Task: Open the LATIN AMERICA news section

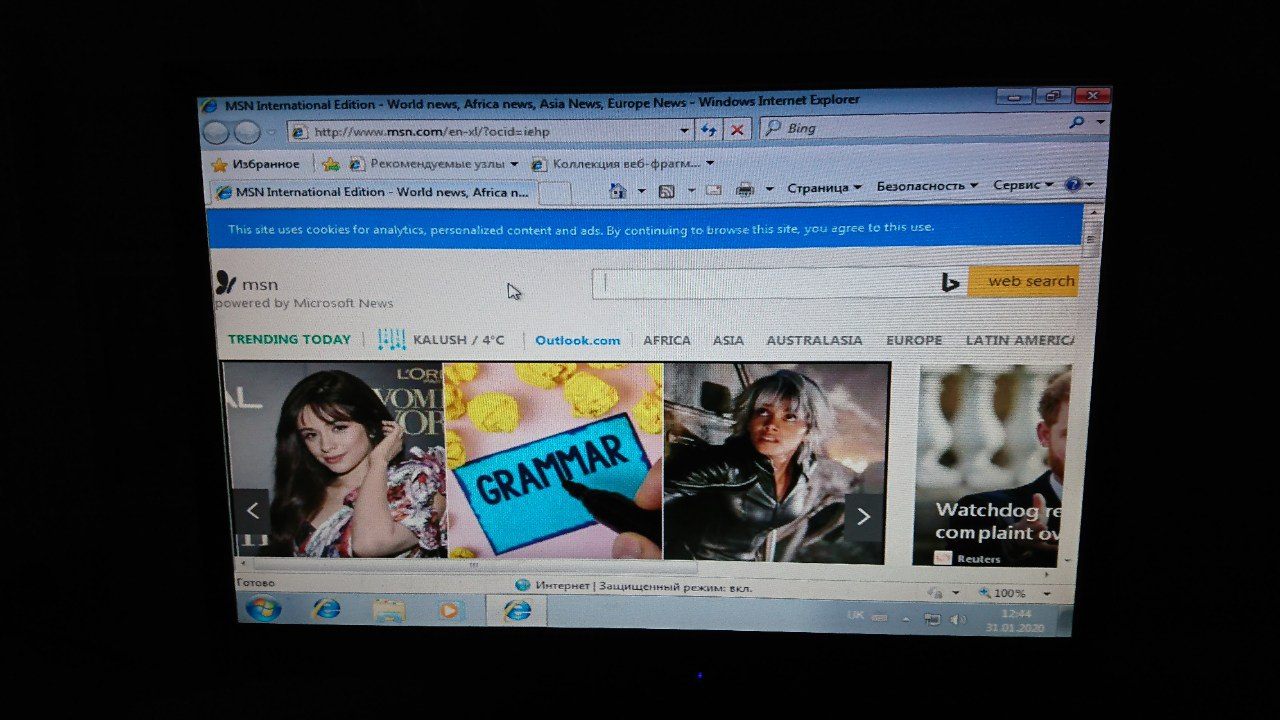Action: [x=1020, y=340]
